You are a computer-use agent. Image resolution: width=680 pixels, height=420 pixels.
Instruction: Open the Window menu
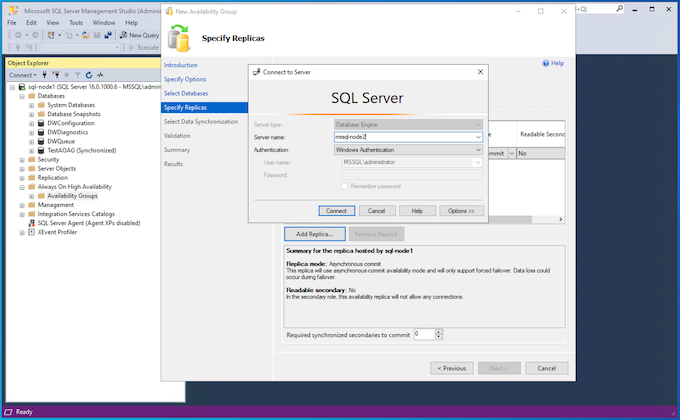(104, 23)
